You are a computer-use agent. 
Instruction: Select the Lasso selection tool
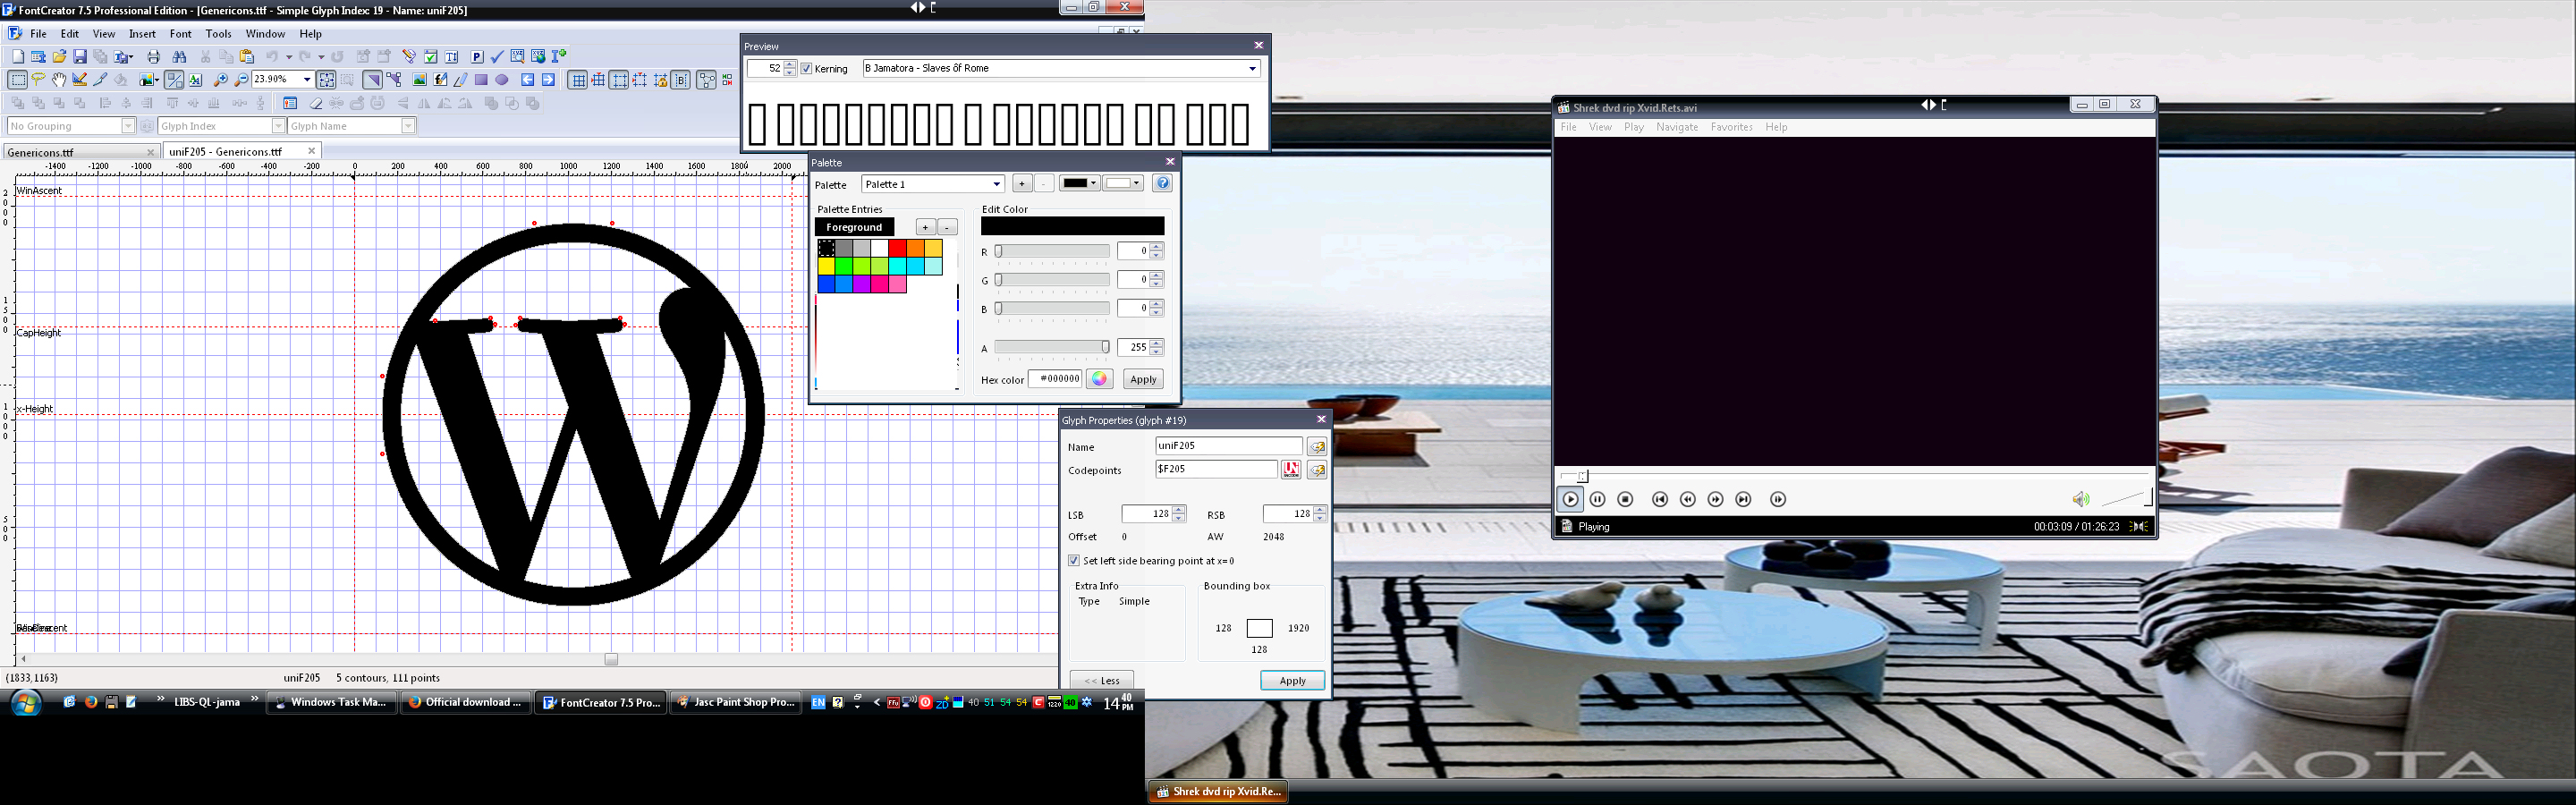(38, 80)
